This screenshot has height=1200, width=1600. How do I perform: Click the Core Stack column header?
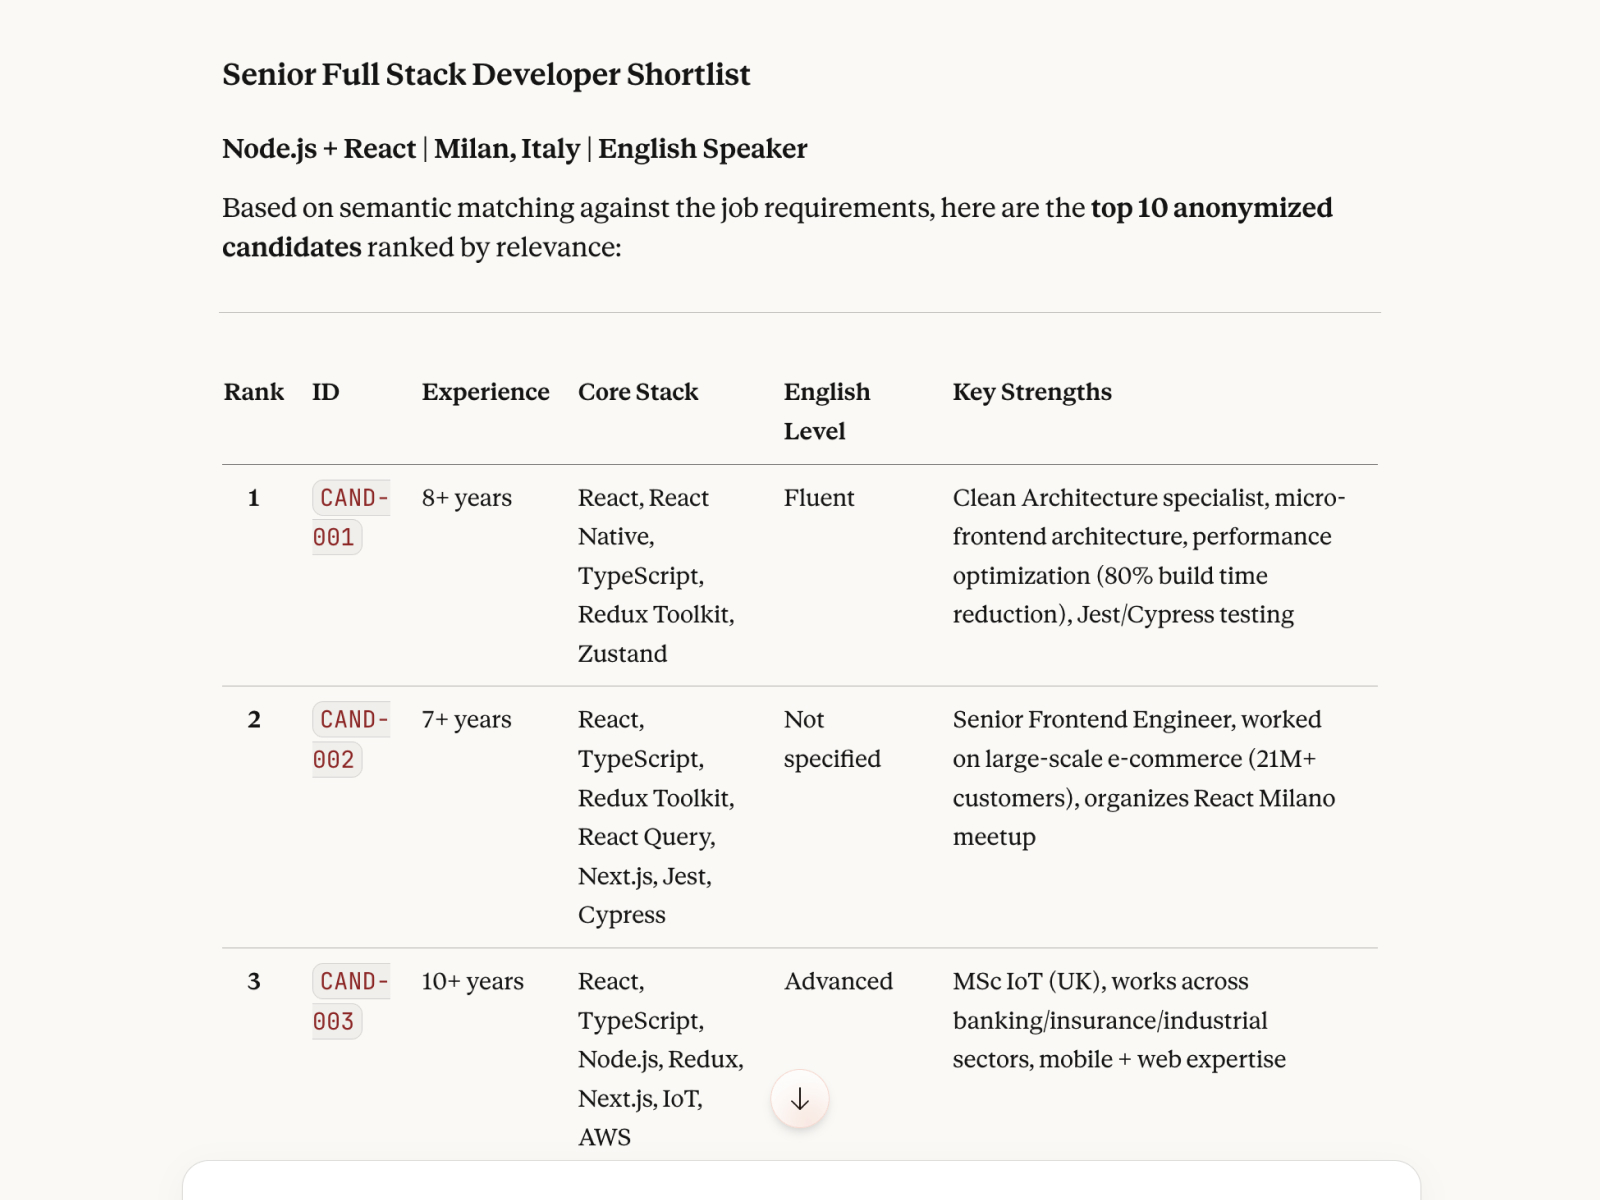pos(638,392)
